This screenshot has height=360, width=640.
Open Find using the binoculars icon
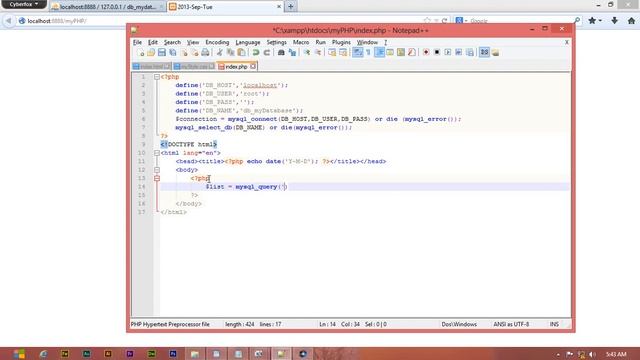(281, 53)
